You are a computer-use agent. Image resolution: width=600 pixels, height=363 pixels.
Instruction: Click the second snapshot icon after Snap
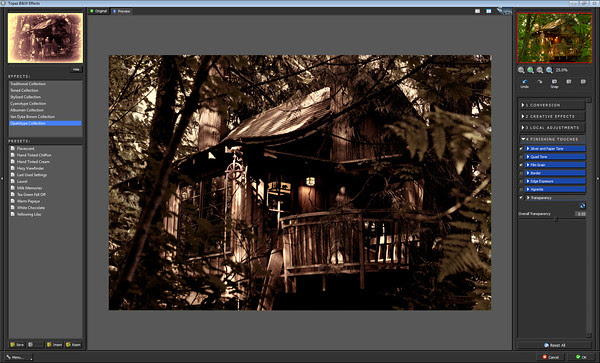point(569,82)
